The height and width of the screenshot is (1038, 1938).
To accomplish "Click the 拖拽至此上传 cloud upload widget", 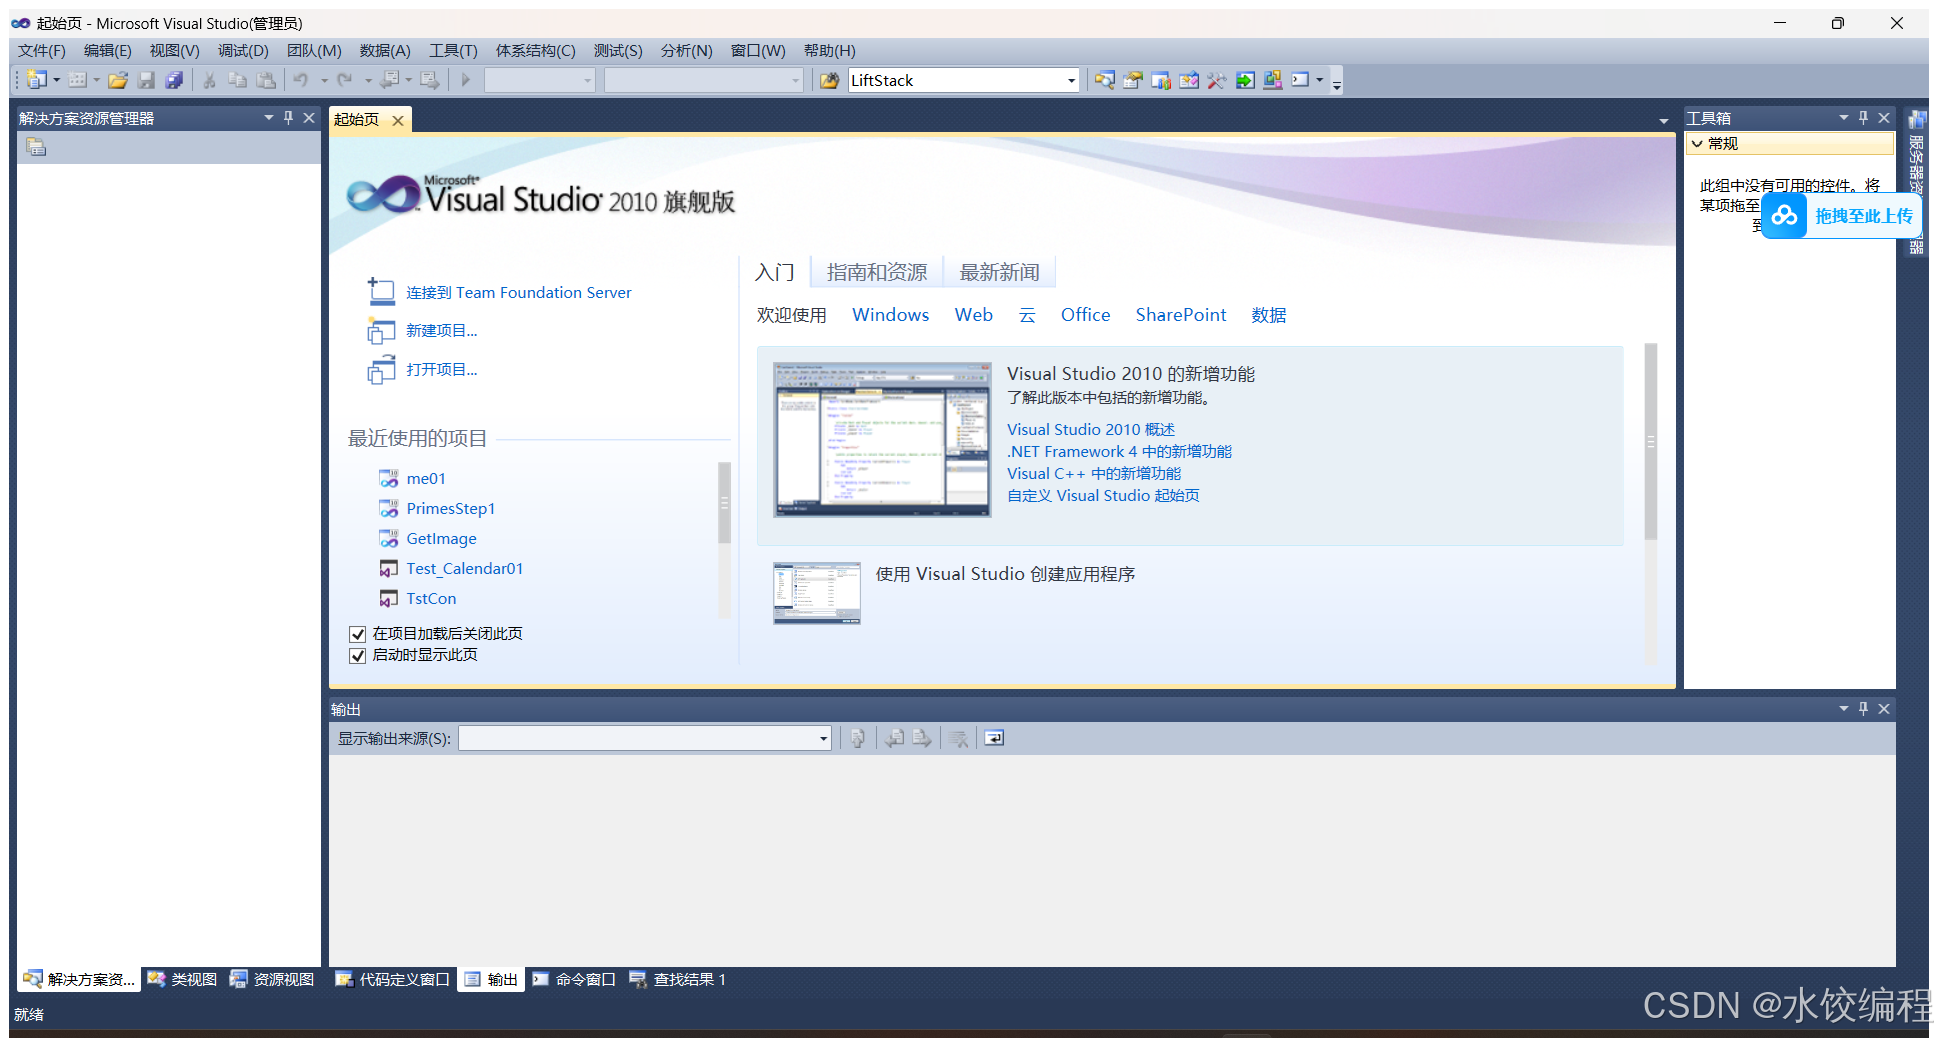I will tap(1840, 216).
